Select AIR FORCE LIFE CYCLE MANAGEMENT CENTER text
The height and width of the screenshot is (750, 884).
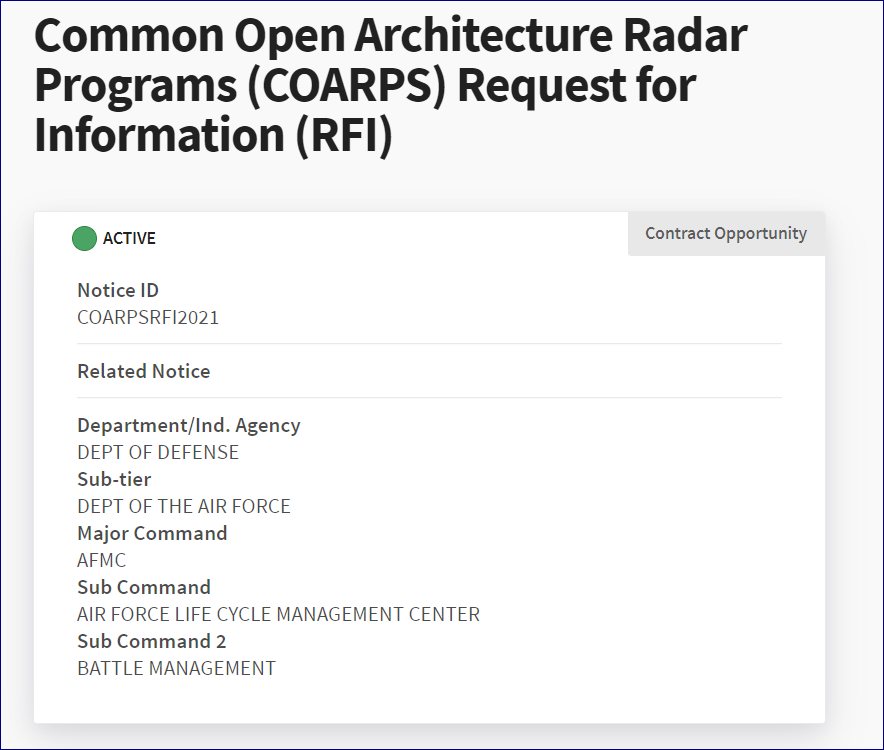pos(279,615)
